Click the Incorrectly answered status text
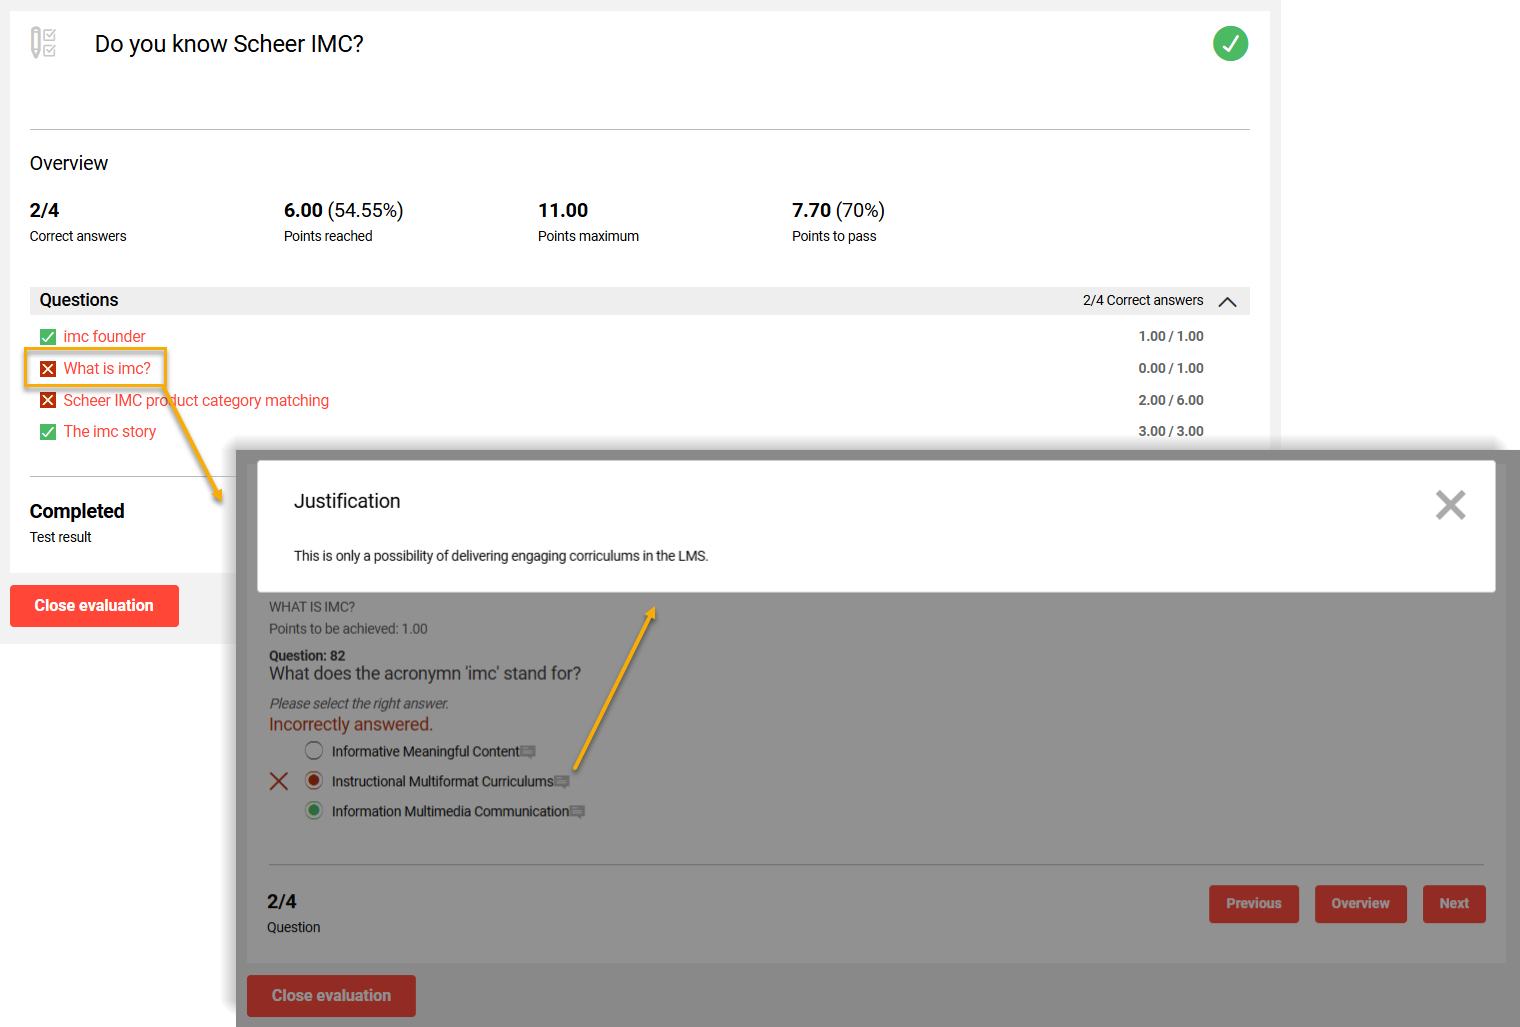The height and width of the screenshot is (1027, 1520). (x=351, y=725)
